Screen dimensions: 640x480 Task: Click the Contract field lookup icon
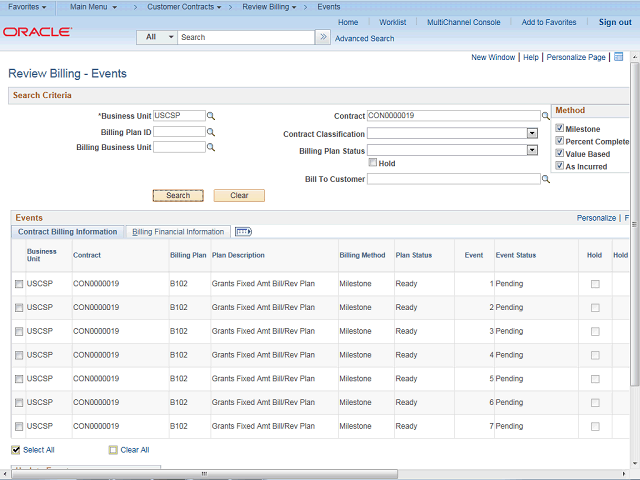pyautogui.click(x=546, y=116)
